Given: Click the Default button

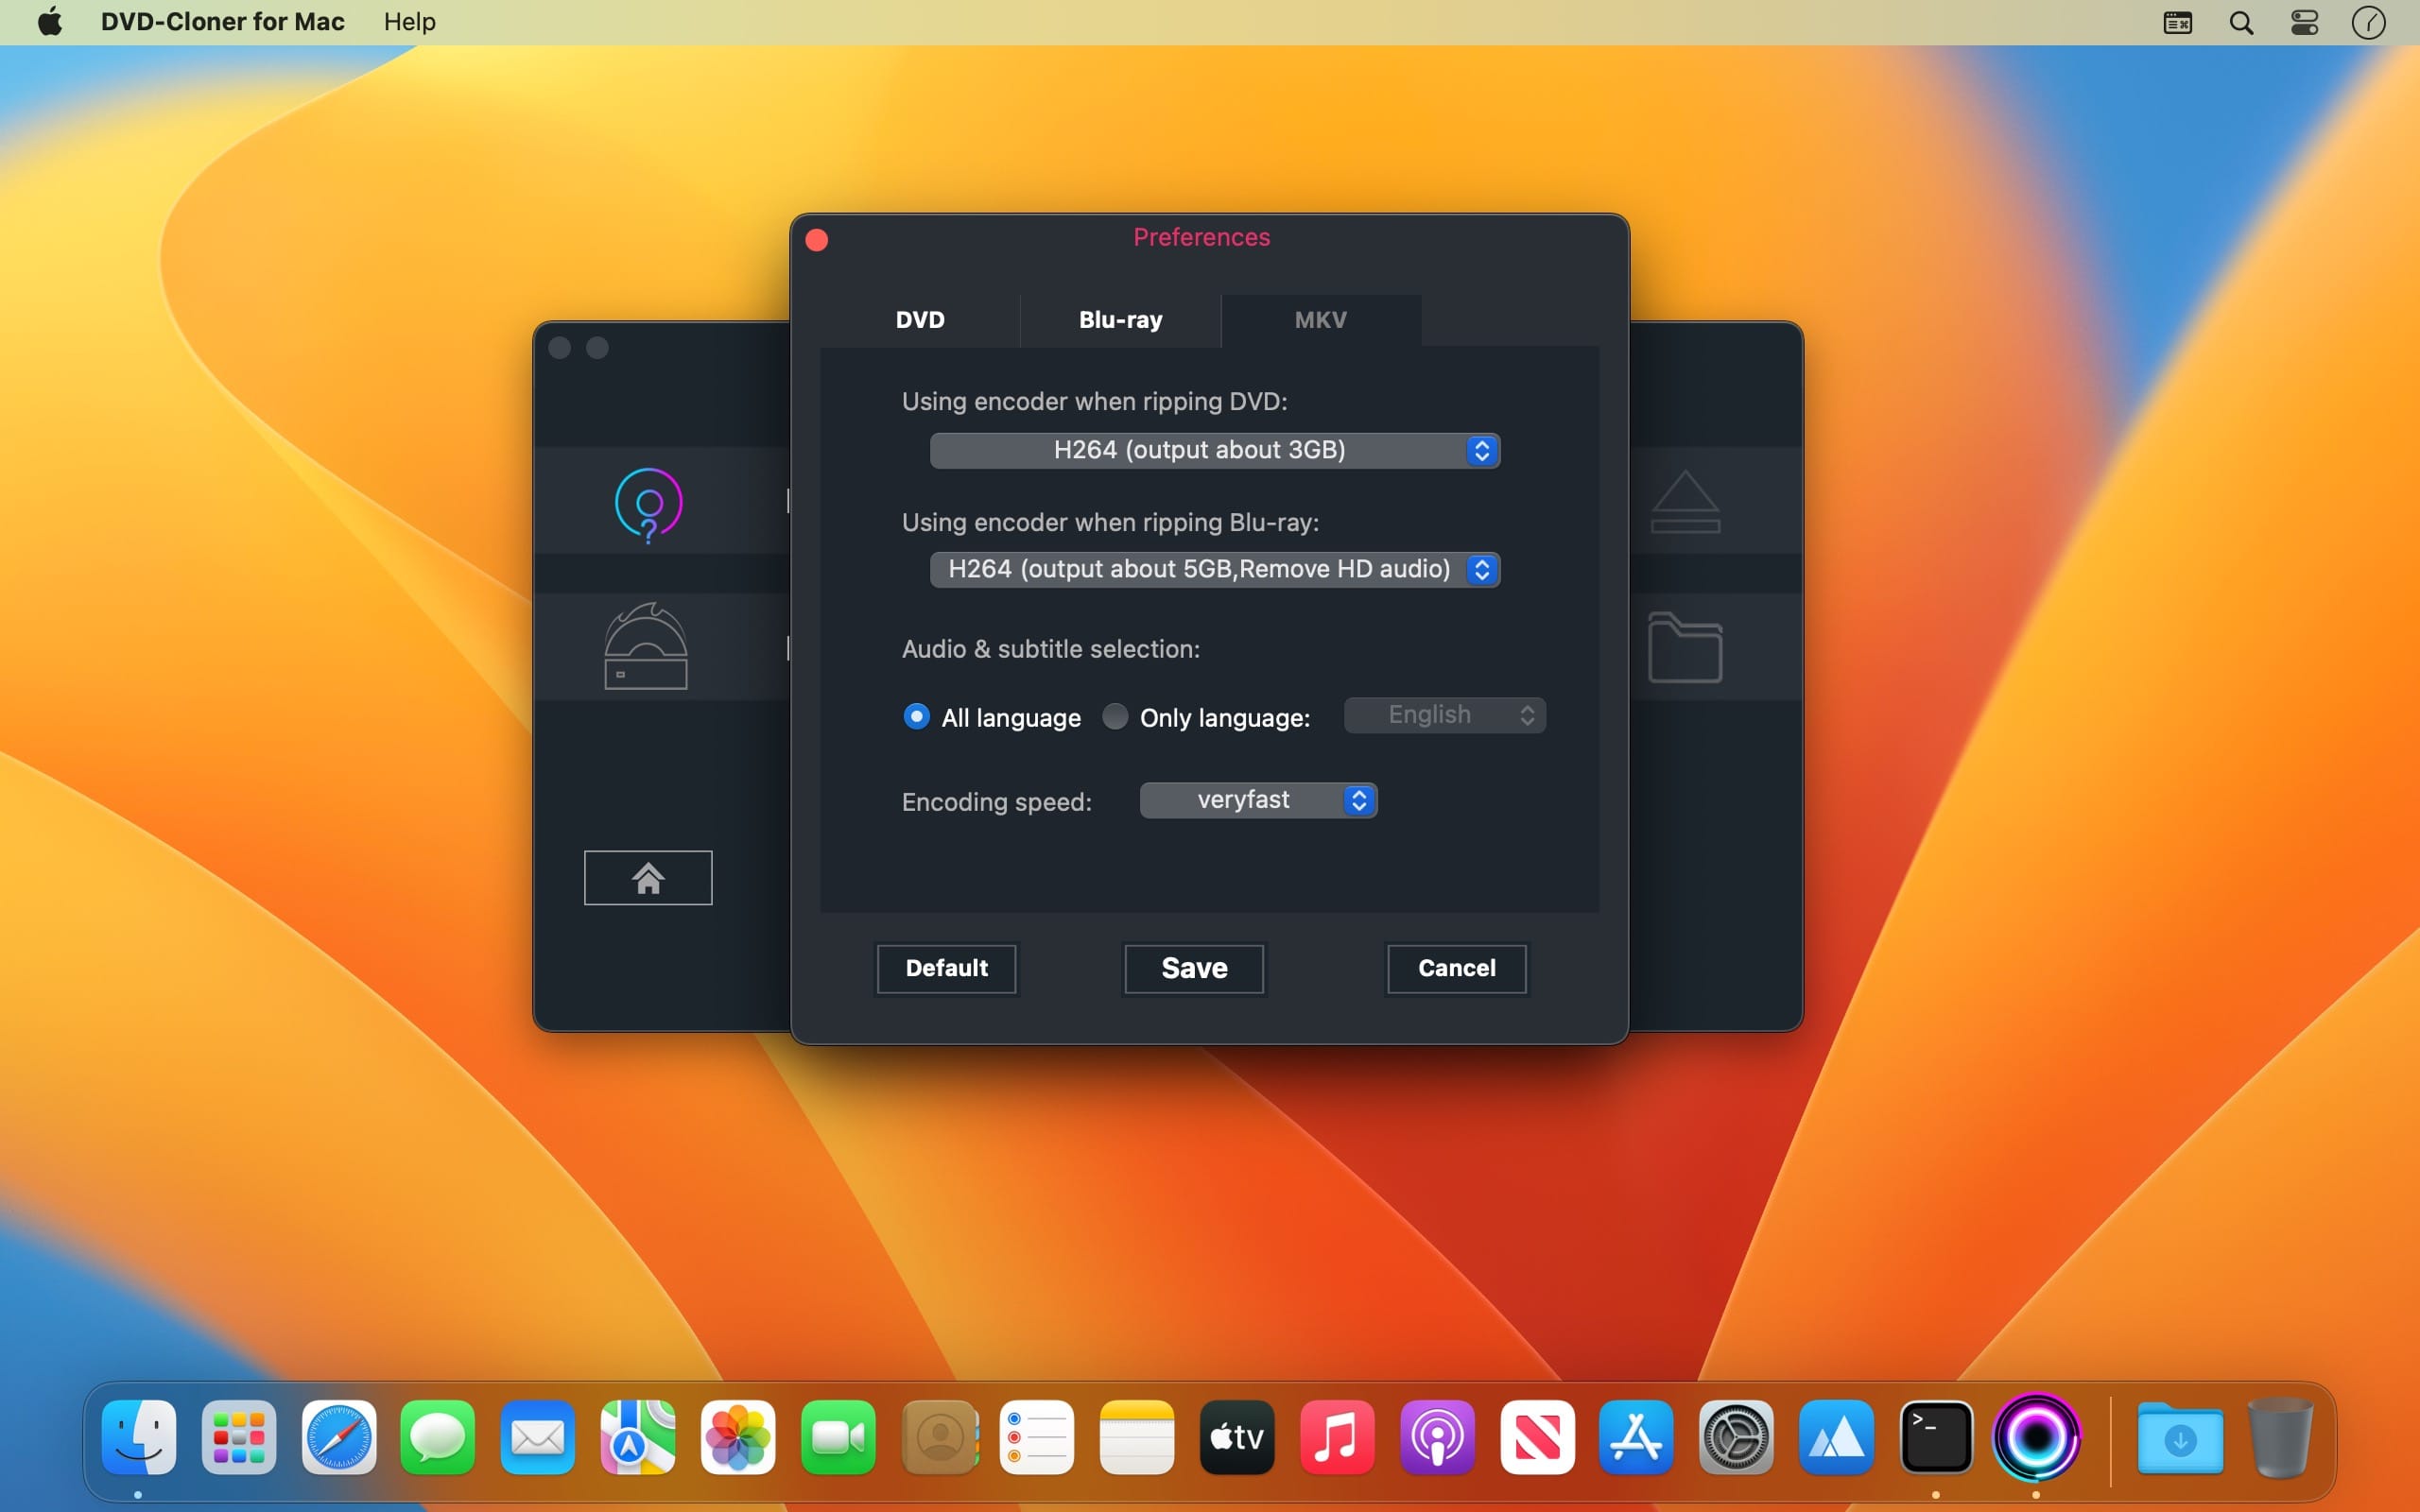Looking at the screenshot, I should point(946,968).
